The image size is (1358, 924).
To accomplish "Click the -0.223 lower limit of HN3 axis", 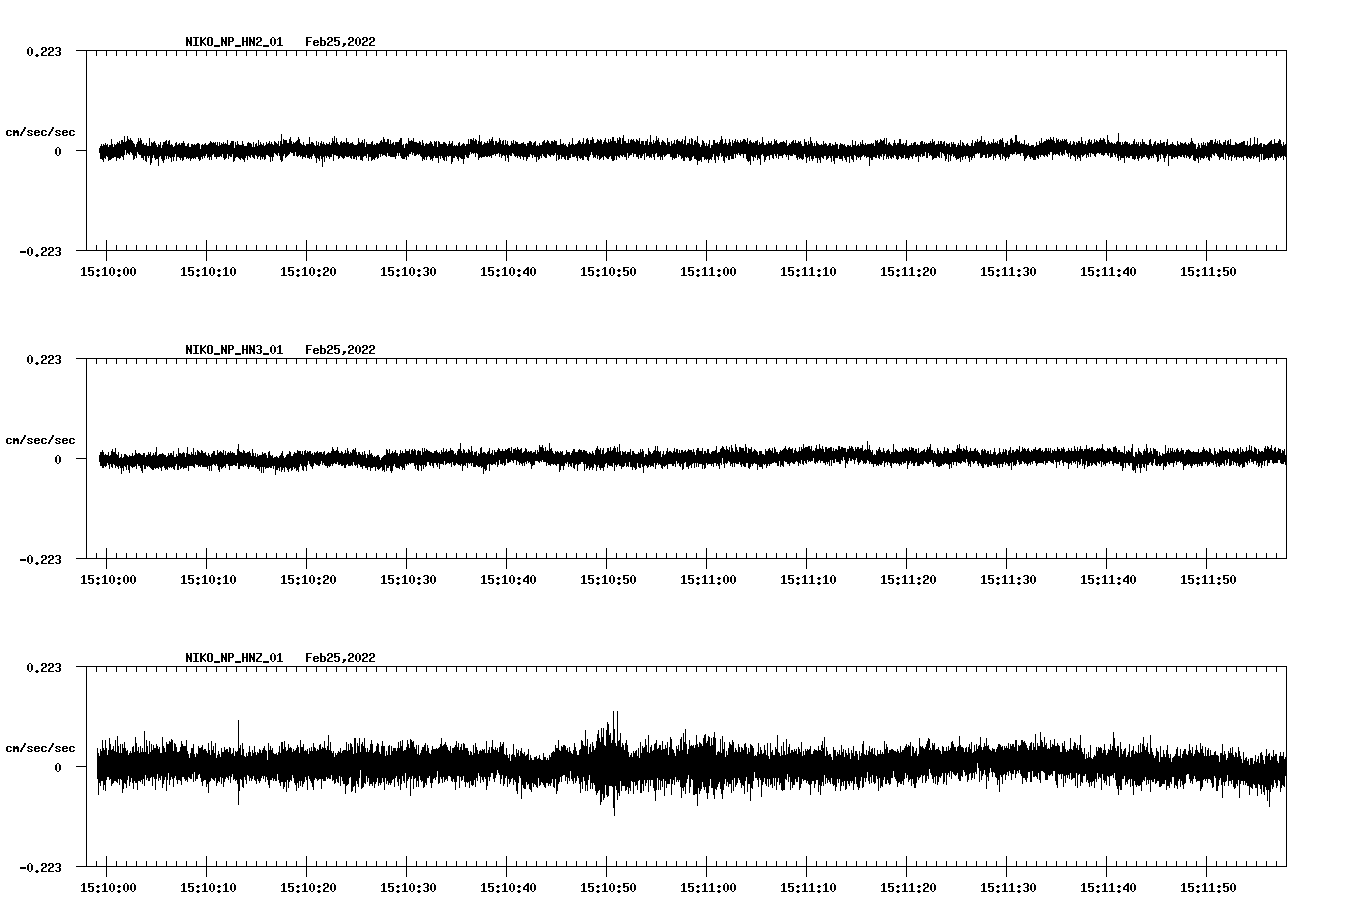I will (x=40, y=559).
